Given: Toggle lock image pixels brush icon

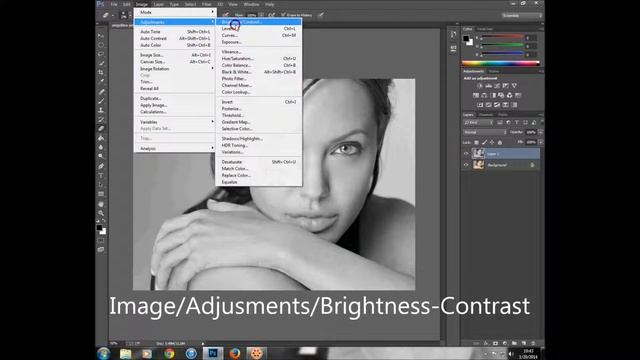Looking at the screenshot, I should click(x=484, y=142).
